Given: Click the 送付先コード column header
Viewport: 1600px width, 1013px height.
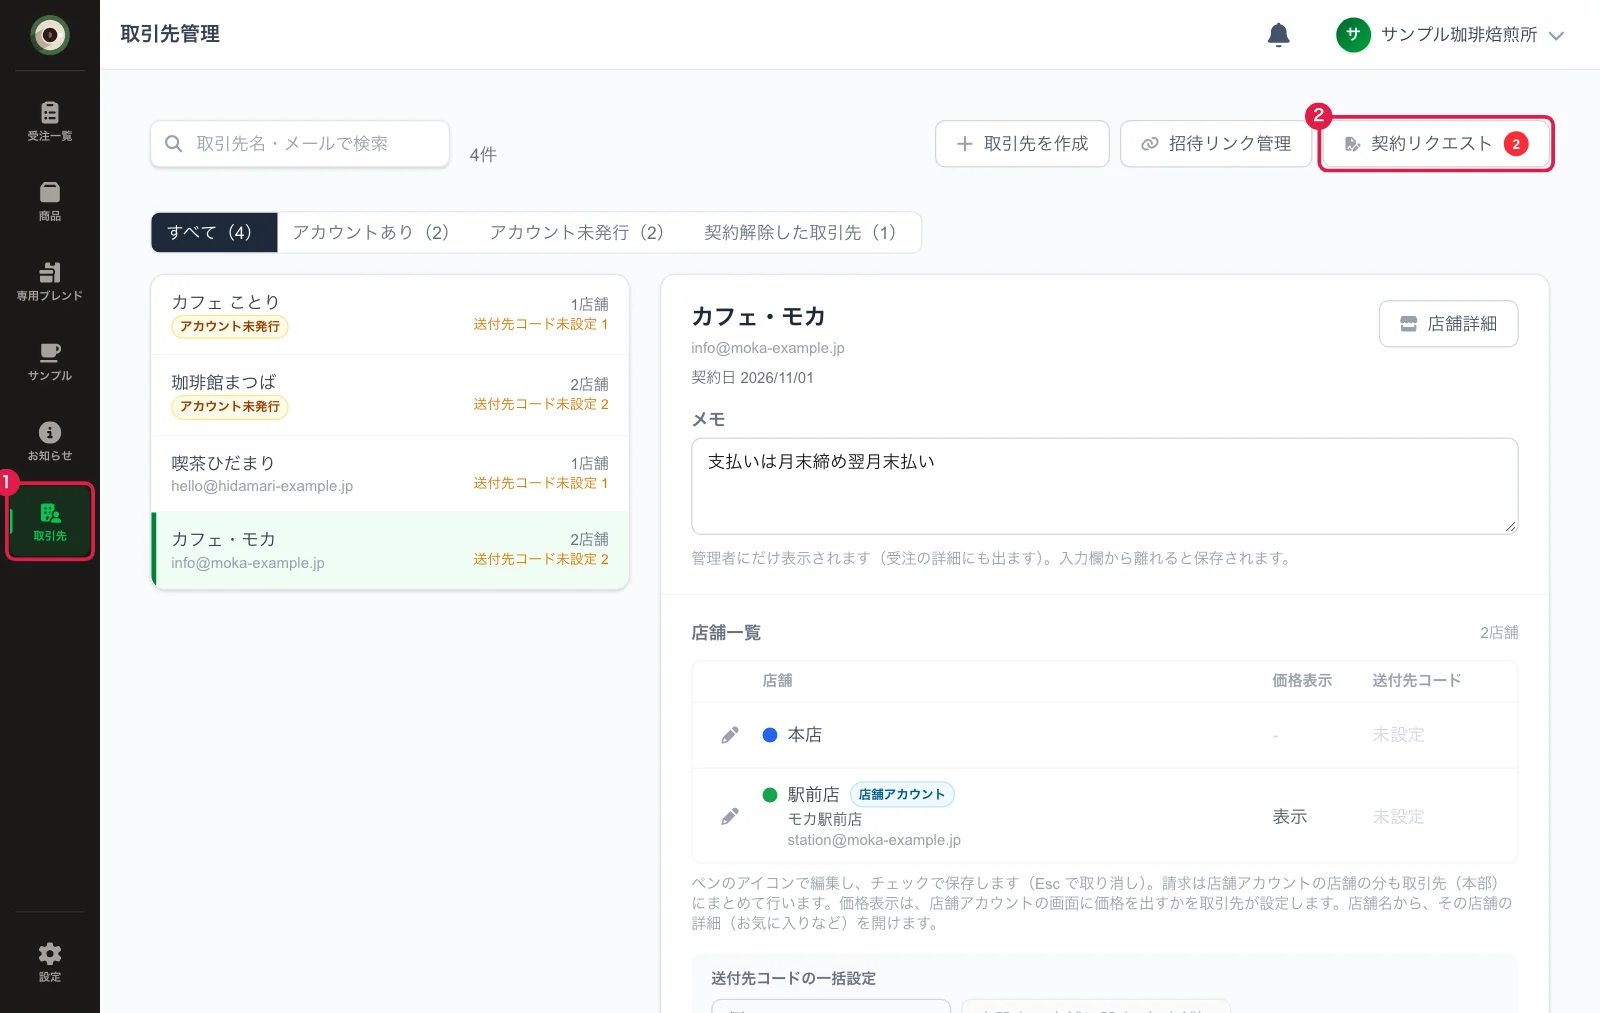Looking at the screenshot, I should (1417, 681).
